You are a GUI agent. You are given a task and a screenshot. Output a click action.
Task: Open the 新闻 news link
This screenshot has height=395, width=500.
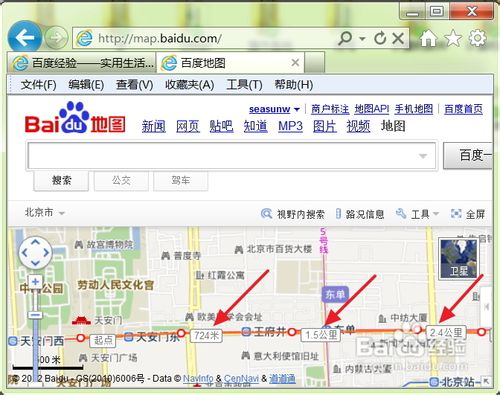pyautogui.click(x=153, y=127)
